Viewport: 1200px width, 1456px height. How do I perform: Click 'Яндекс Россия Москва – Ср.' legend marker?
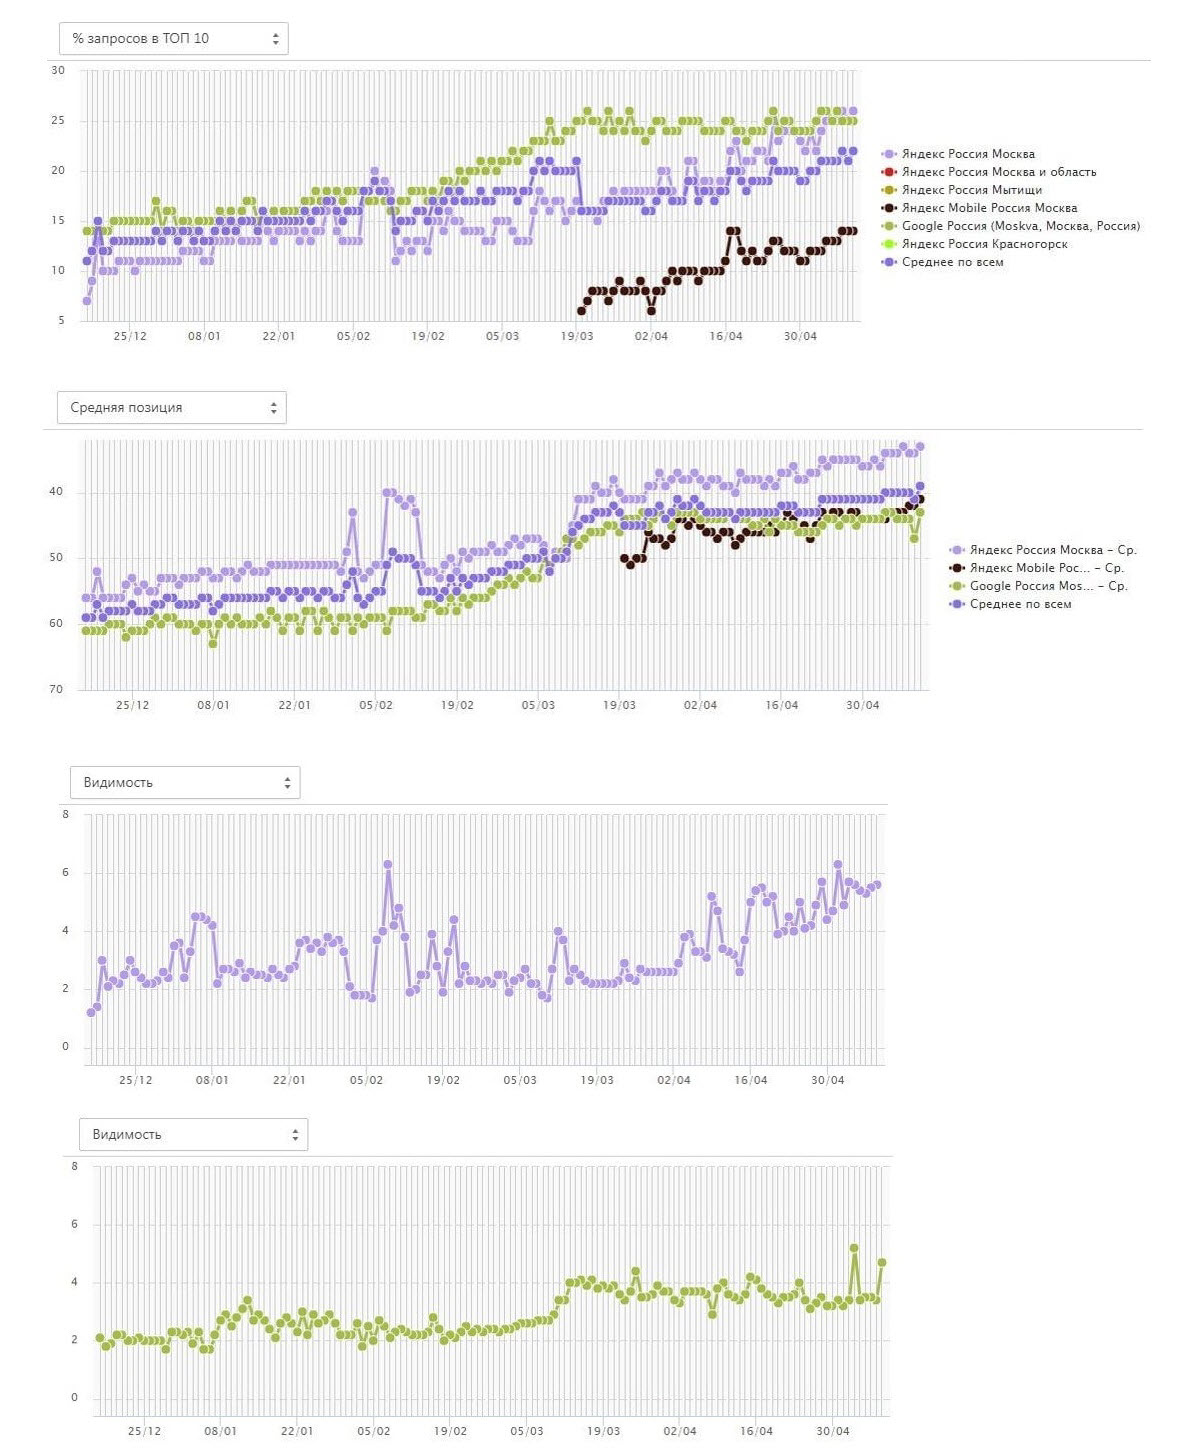[x=957, y=550]
